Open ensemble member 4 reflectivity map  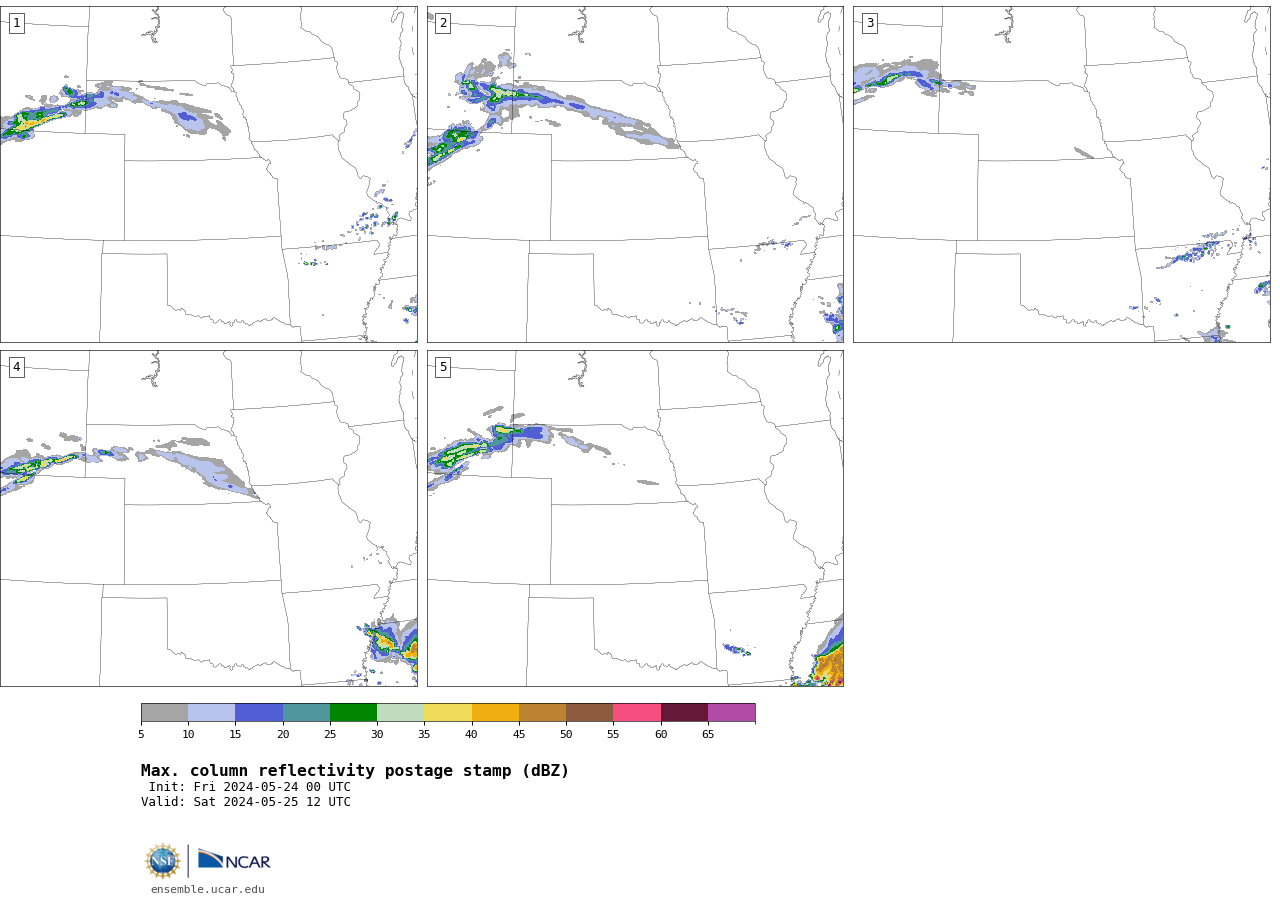[x=208, y=518]
